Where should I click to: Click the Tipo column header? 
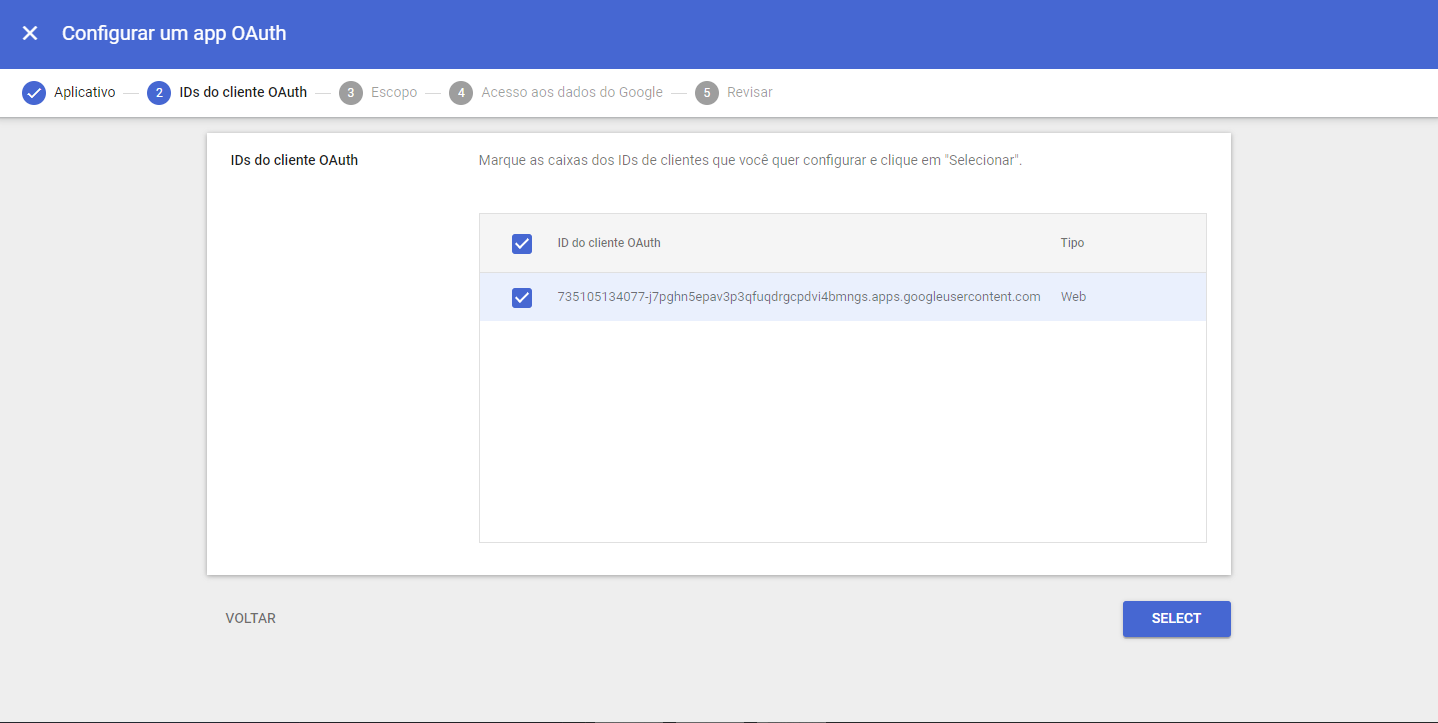(1072, 243)
